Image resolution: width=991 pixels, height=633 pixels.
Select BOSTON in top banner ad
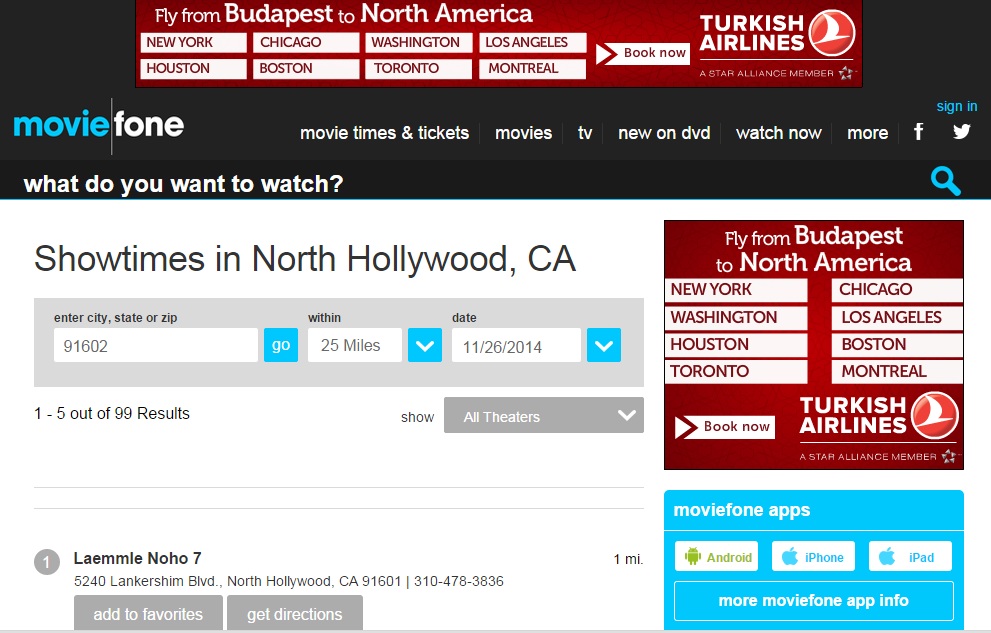click(307, 68)
